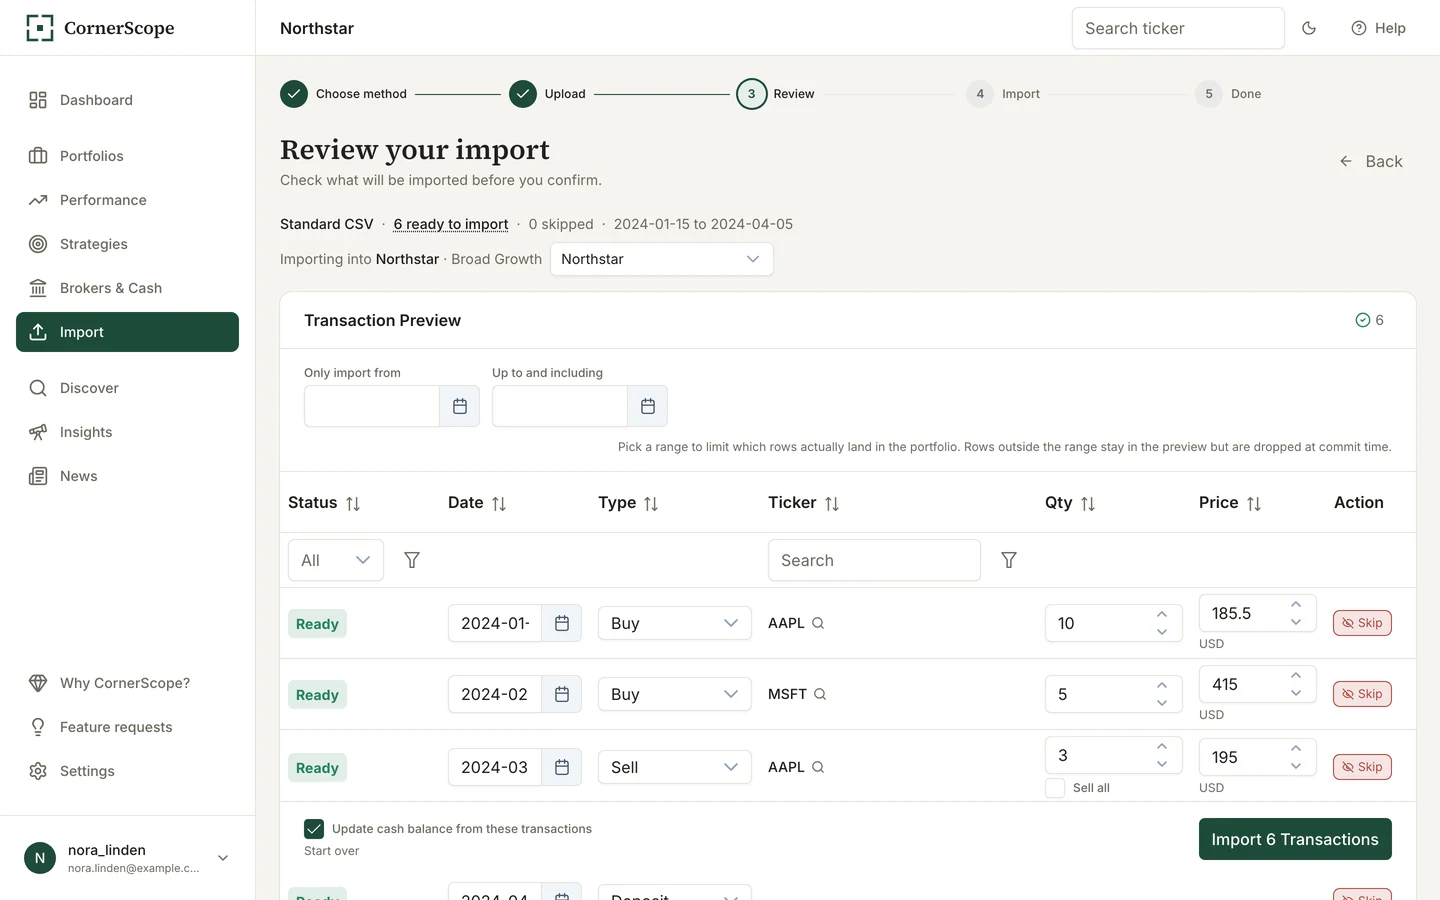
Task: Go Back to previous step
Action: pos(1371,161)
